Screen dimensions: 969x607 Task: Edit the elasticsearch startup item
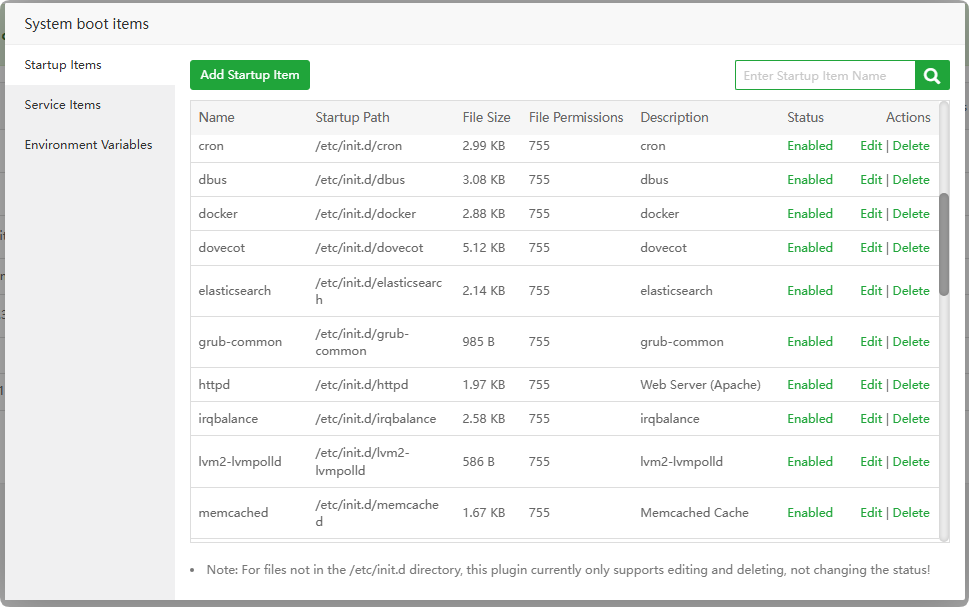(871, 291)
